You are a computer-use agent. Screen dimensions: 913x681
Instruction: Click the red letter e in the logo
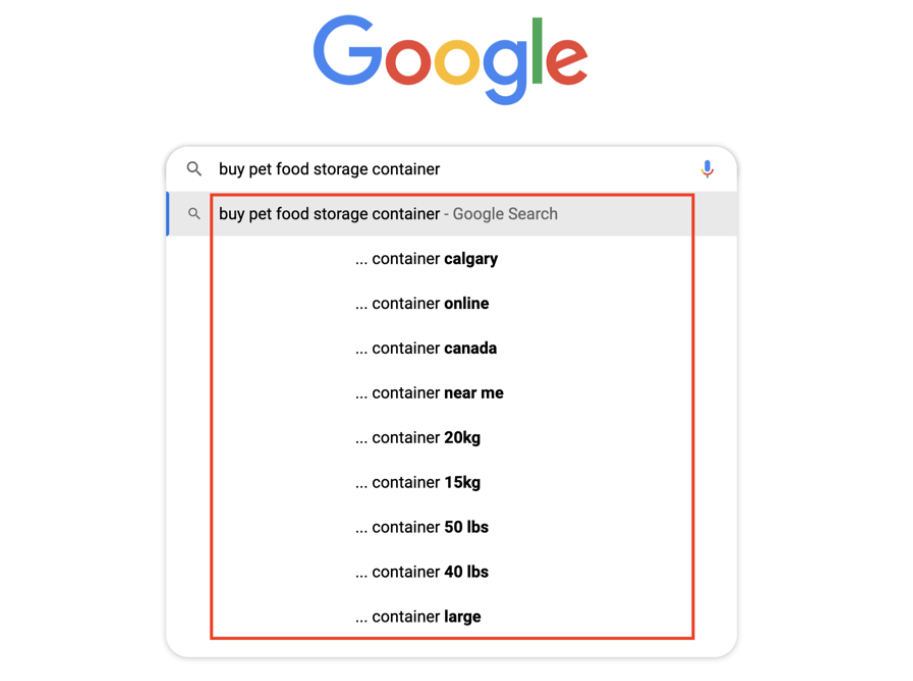[x=565, y=62]
